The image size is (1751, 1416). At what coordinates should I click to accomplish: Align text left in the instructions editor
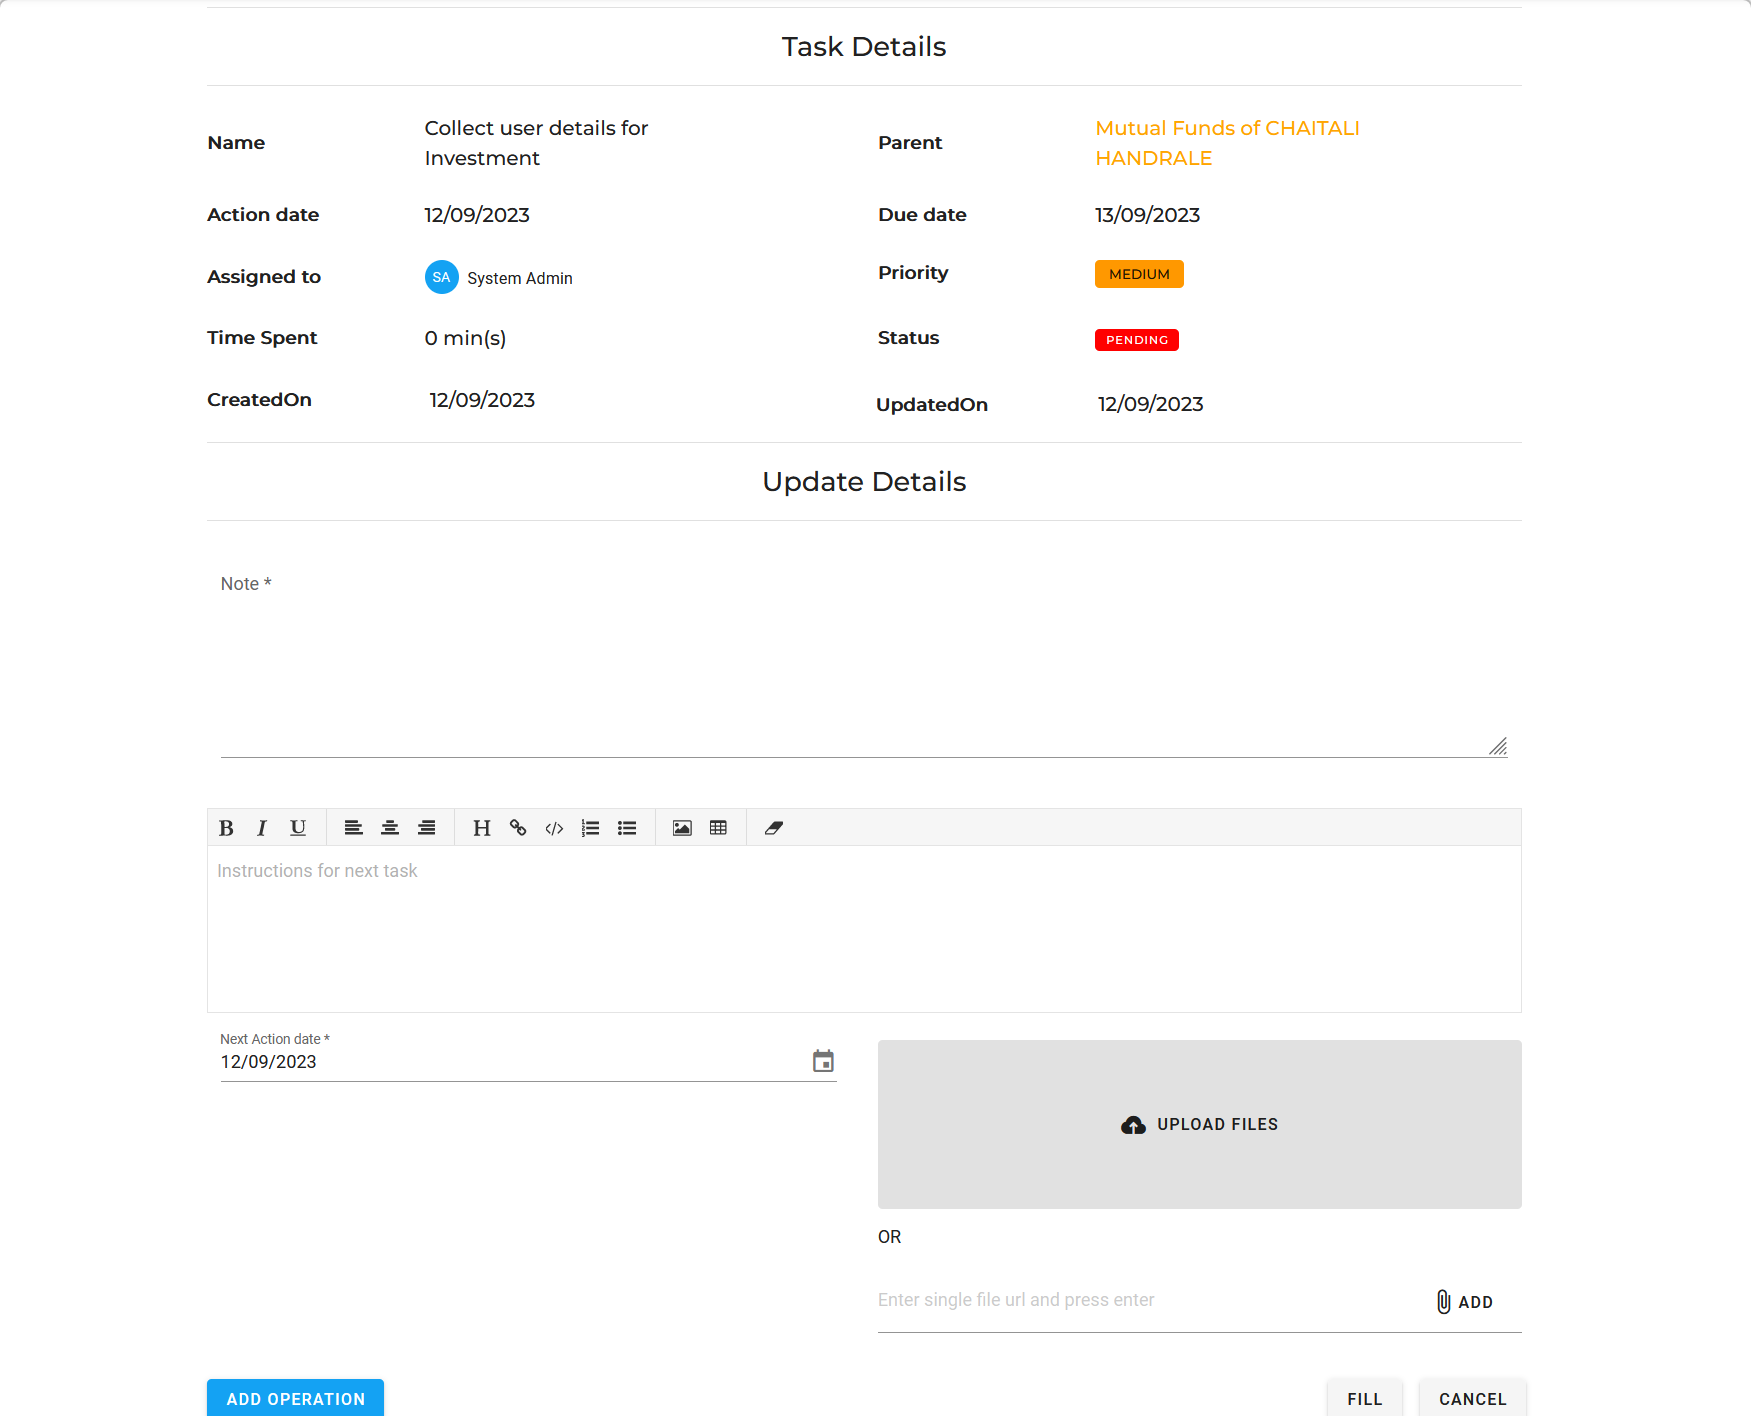coord(353,828)
